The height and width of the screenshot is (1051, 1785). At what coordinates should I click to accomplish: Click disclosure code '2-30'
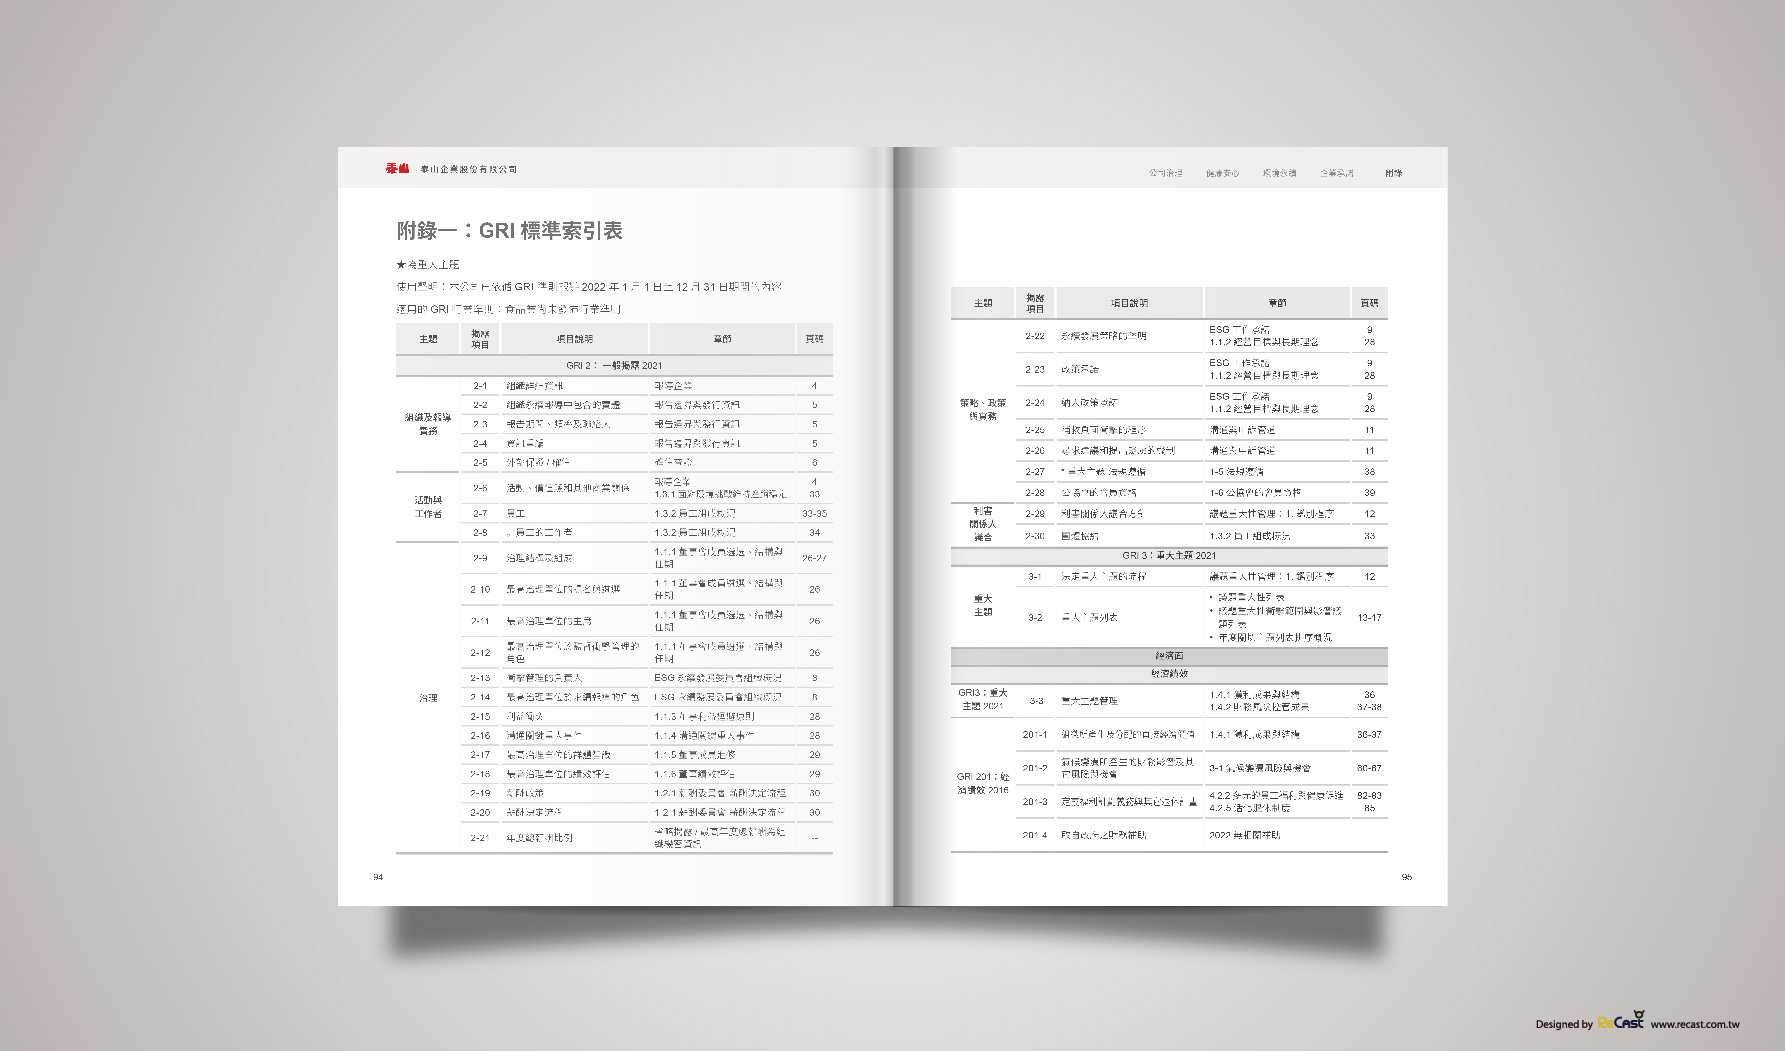pyautogui.click(x=1034, y=536)
